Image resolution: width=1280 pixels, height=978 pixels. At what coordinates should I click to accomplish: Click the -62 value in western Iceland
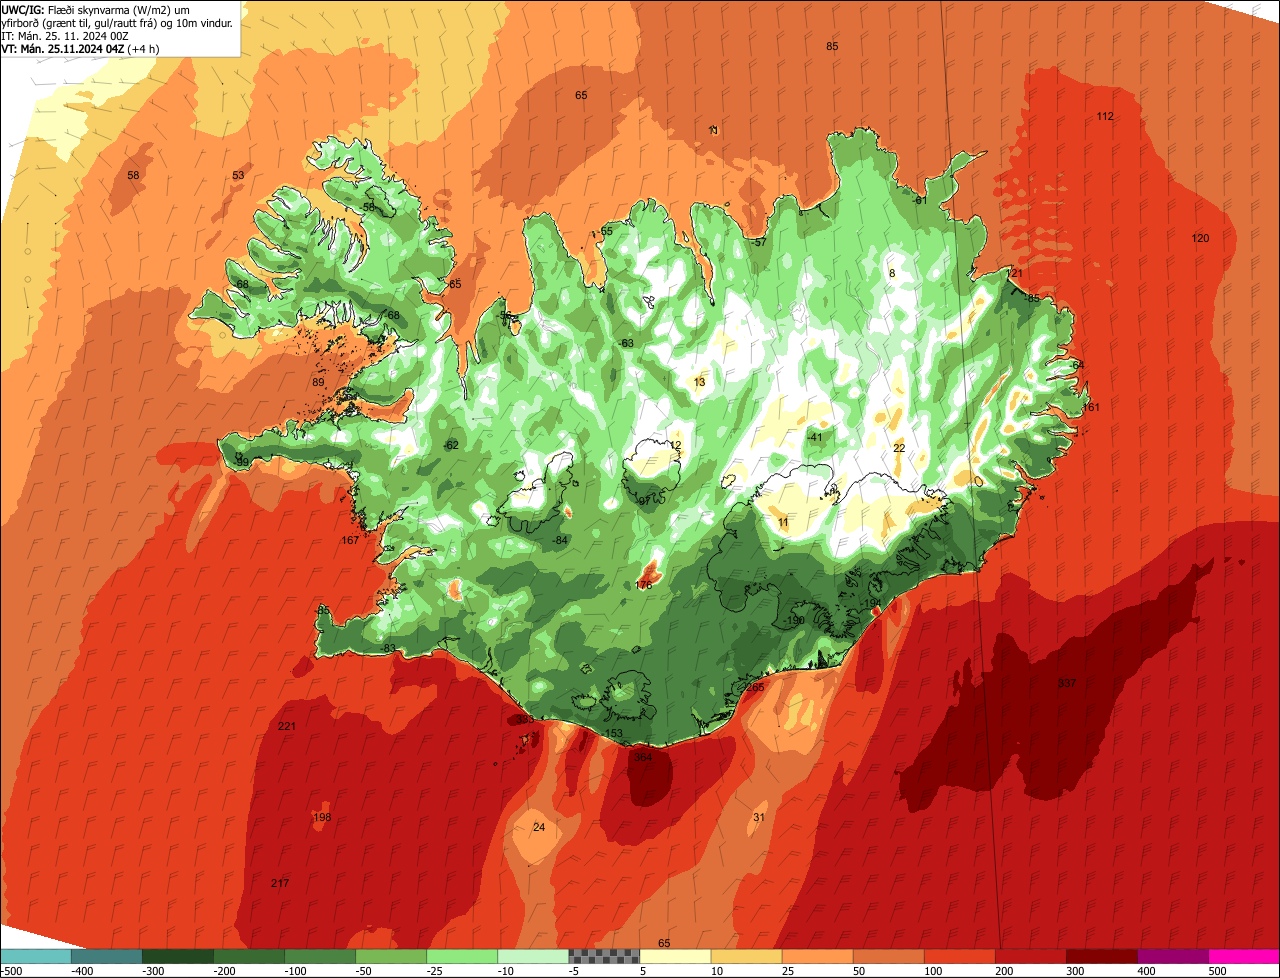coord(451,445)
